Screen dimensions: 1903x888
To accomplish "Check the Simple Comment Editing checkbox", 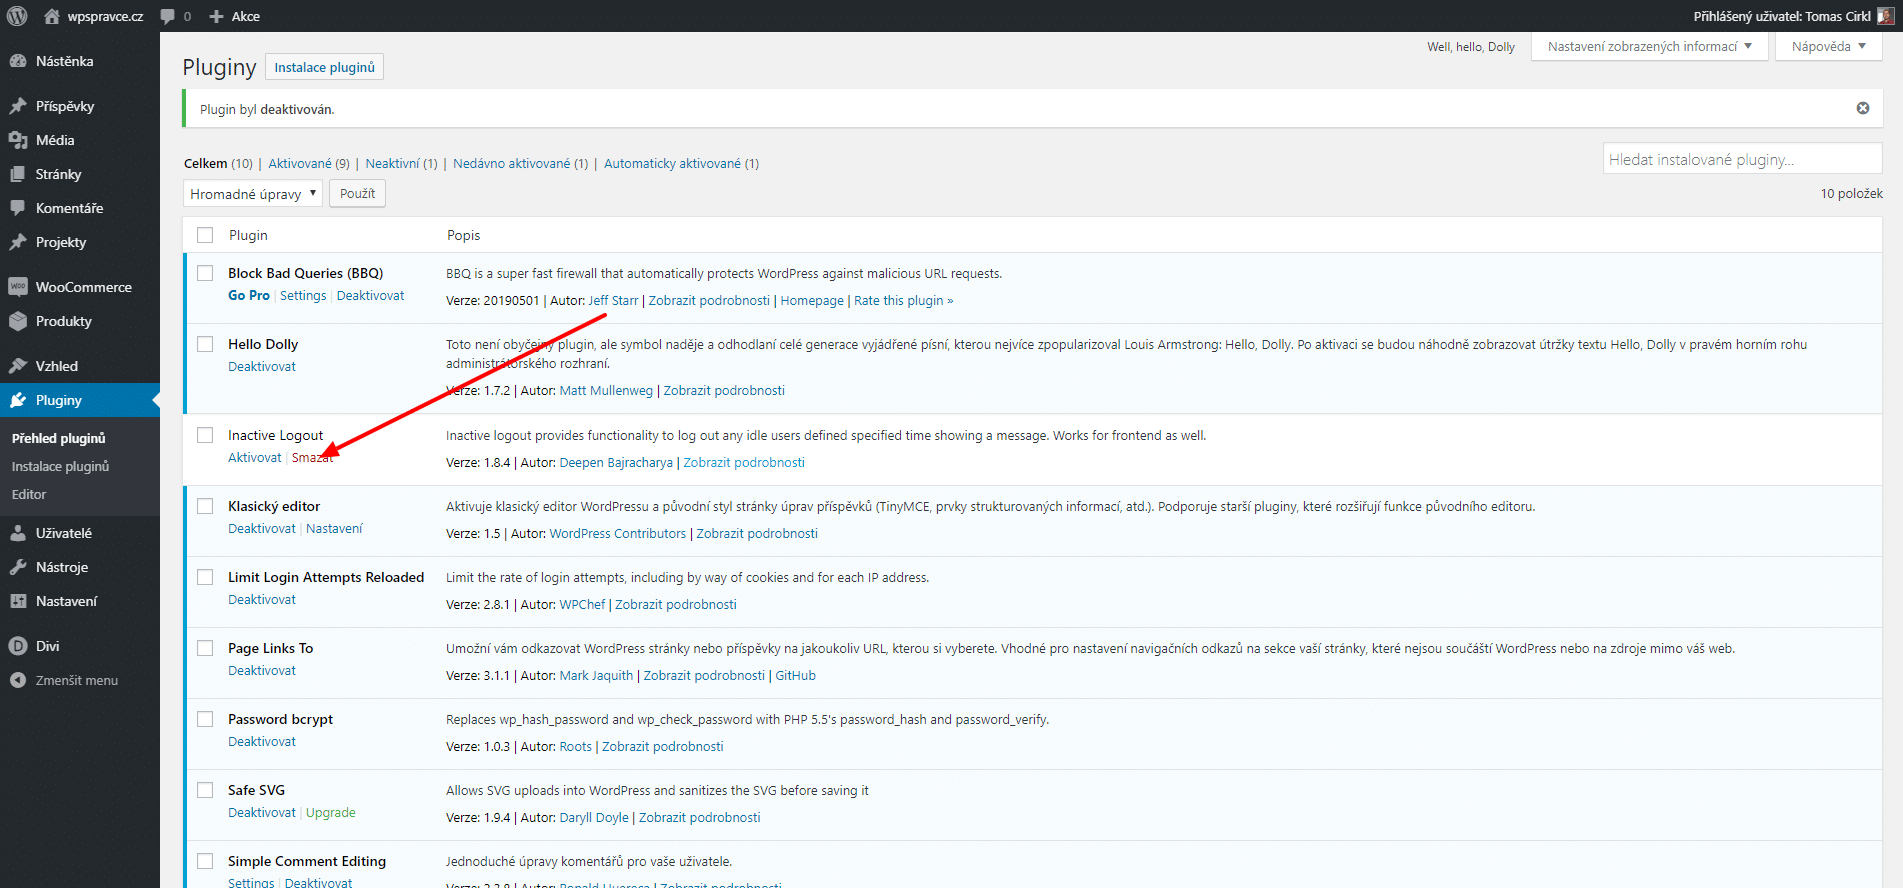I will tap(205, 861).
